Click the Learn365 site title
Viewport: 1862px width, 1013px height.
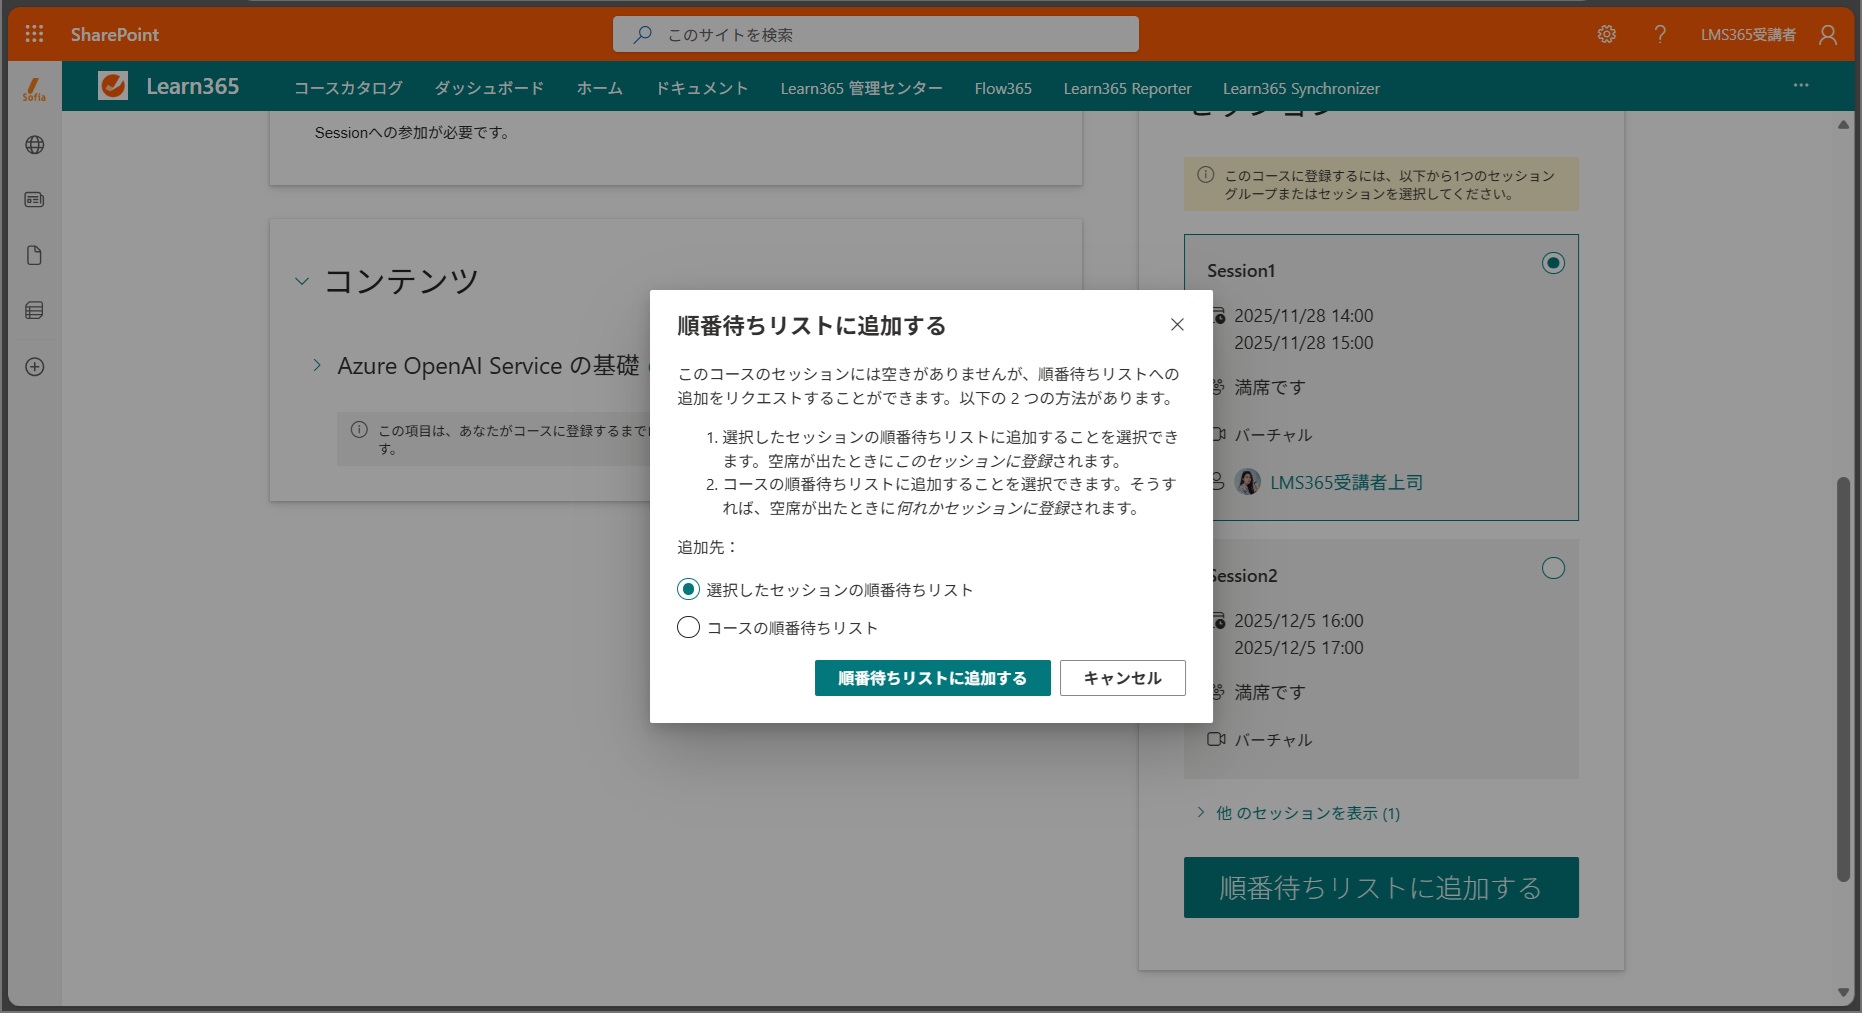(192, 86)
